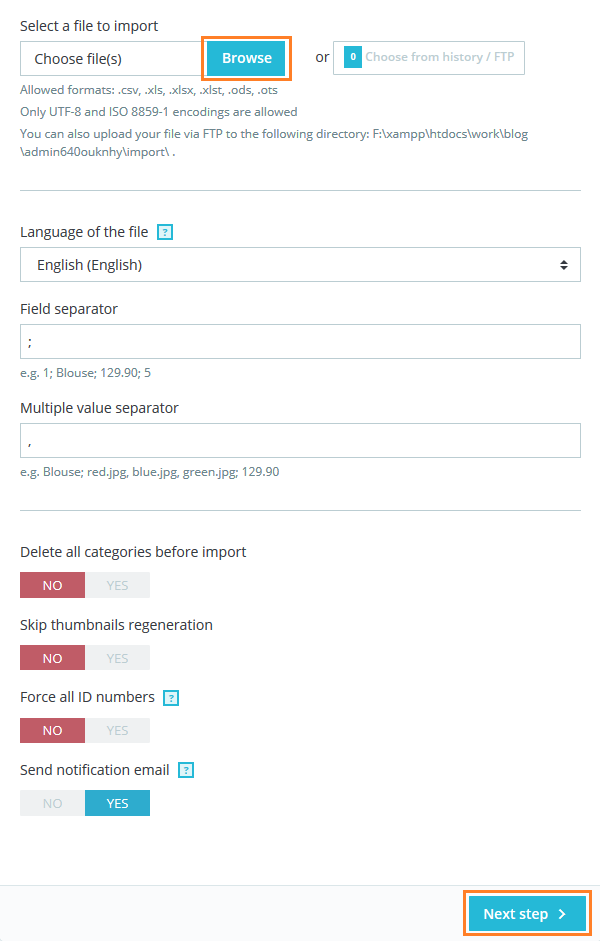Viewport: 600px width, 941px height.
Task: Click into the Field separator input
Action: click(x=300, y=341)
